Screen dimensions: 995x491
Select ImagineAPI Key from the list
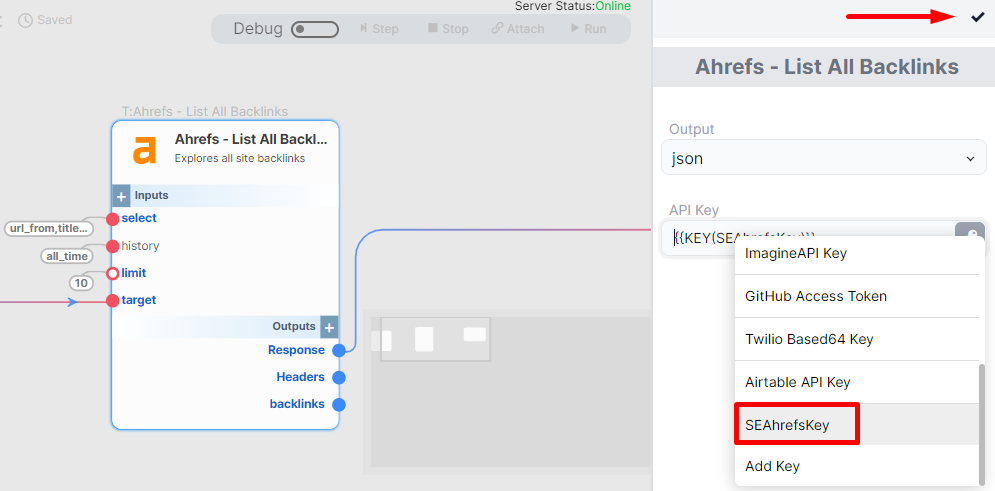pyautogui.click(x=857, y=254)
